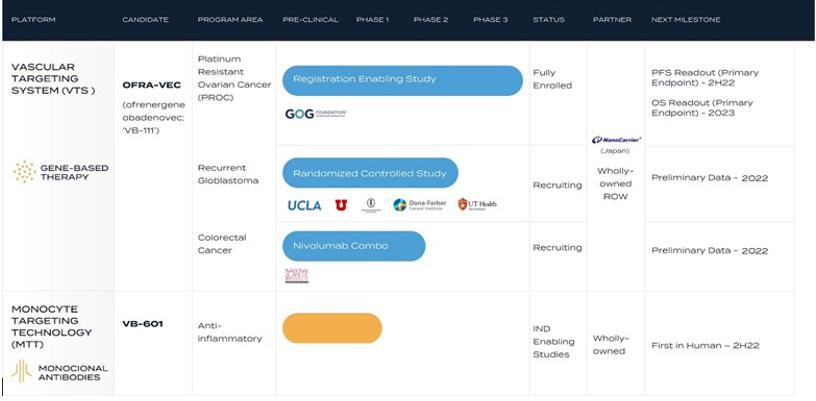Screen dimensions: 816x401
Task: Open the Nivolumab Combo progress bar
Action: 354,246
